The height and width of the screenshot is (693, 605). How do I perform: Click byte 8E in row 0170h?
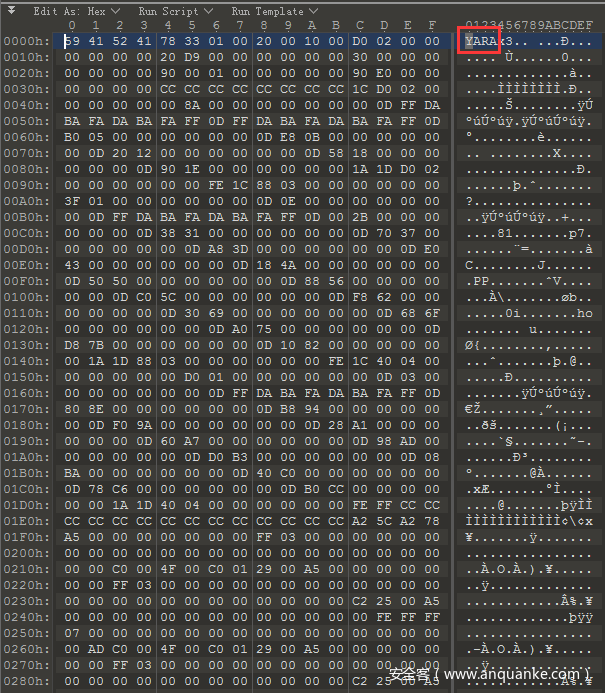tap(96, 409)
